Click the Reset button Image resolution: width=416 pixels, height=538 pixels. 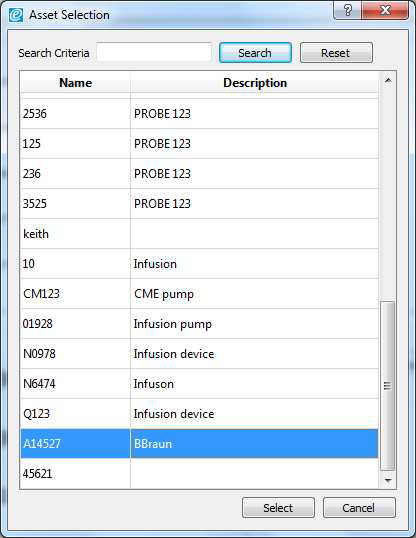[336, 53]
